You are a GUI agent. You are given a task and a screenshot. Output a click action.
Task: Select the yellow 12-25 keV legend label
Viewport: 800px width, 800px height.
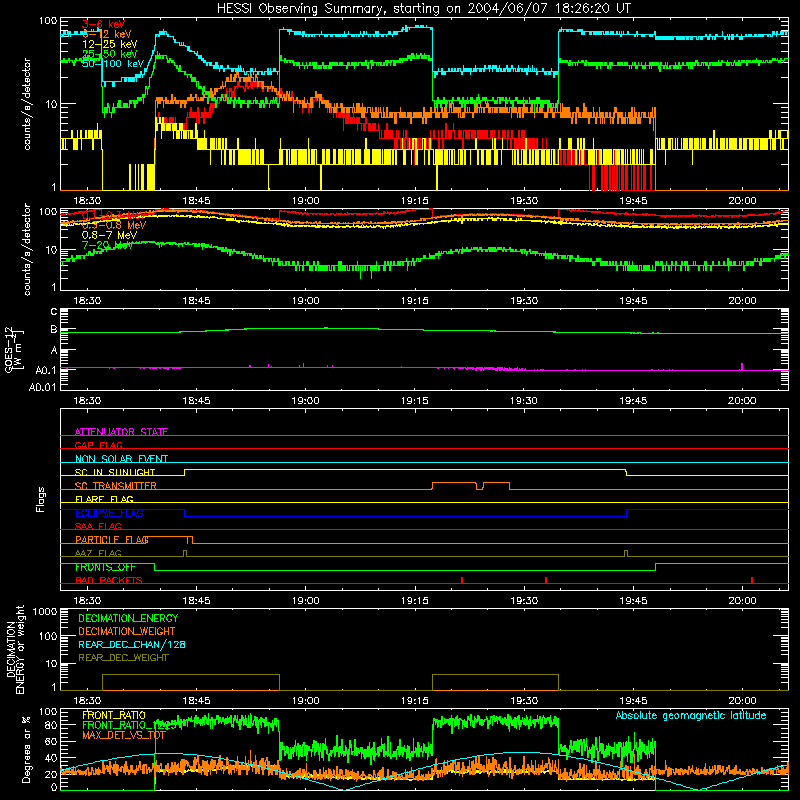pyautogui.click(x=110, y=44)
